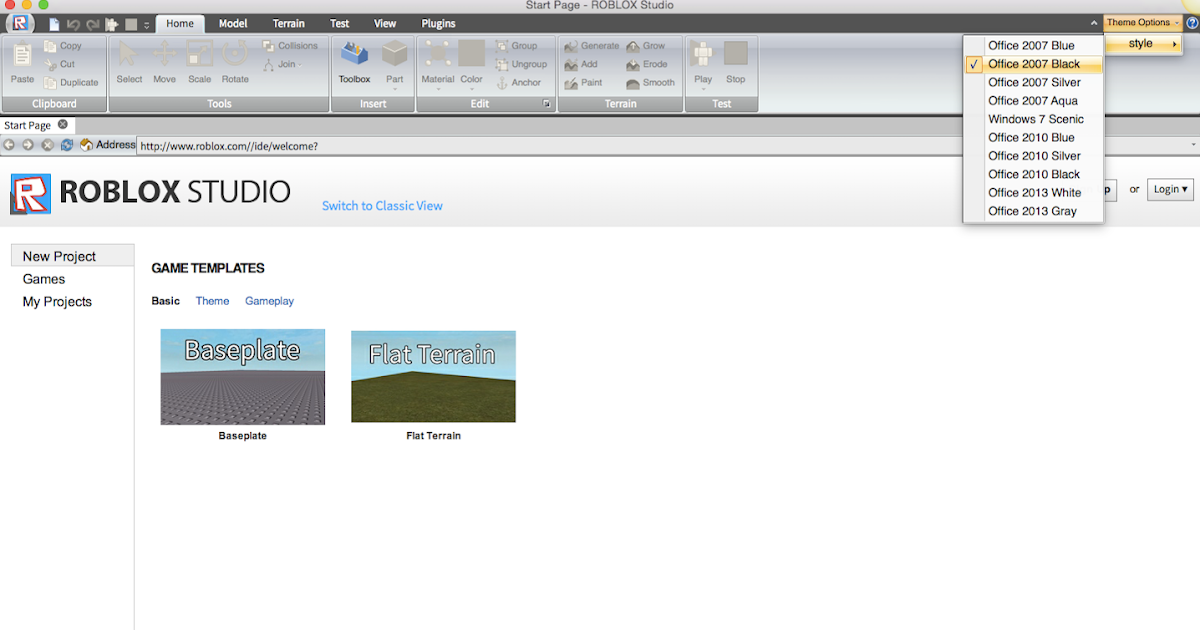Click the New file icon in quick access
Screen dimensions: 1200x630
[54, 24]
